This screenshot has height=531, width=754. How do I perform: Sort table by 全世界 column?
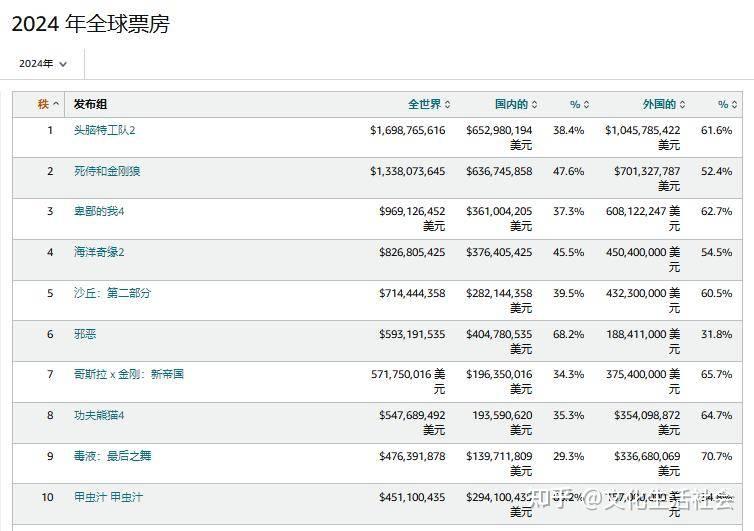429,104
